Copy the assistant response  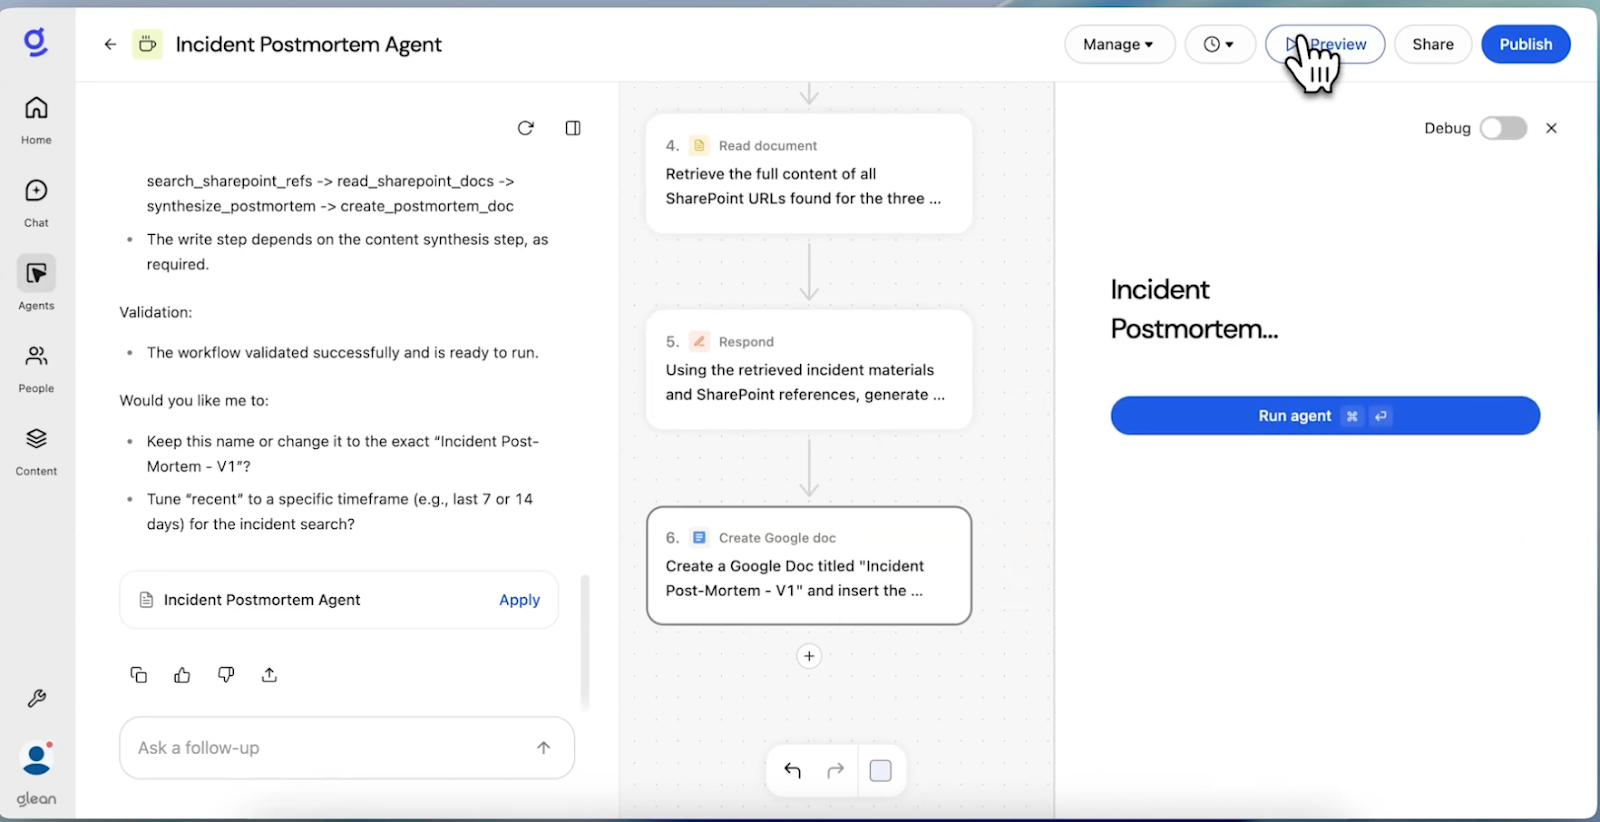[x=139, y=675]
